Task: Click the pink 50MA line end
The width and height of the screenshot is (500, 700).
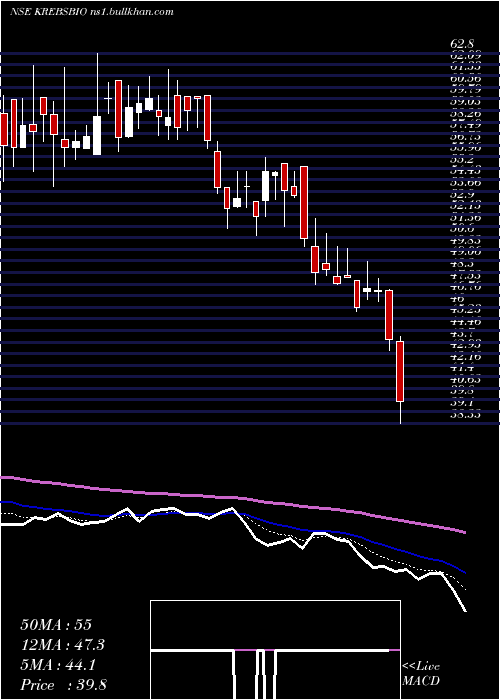Action: (464, 532)
